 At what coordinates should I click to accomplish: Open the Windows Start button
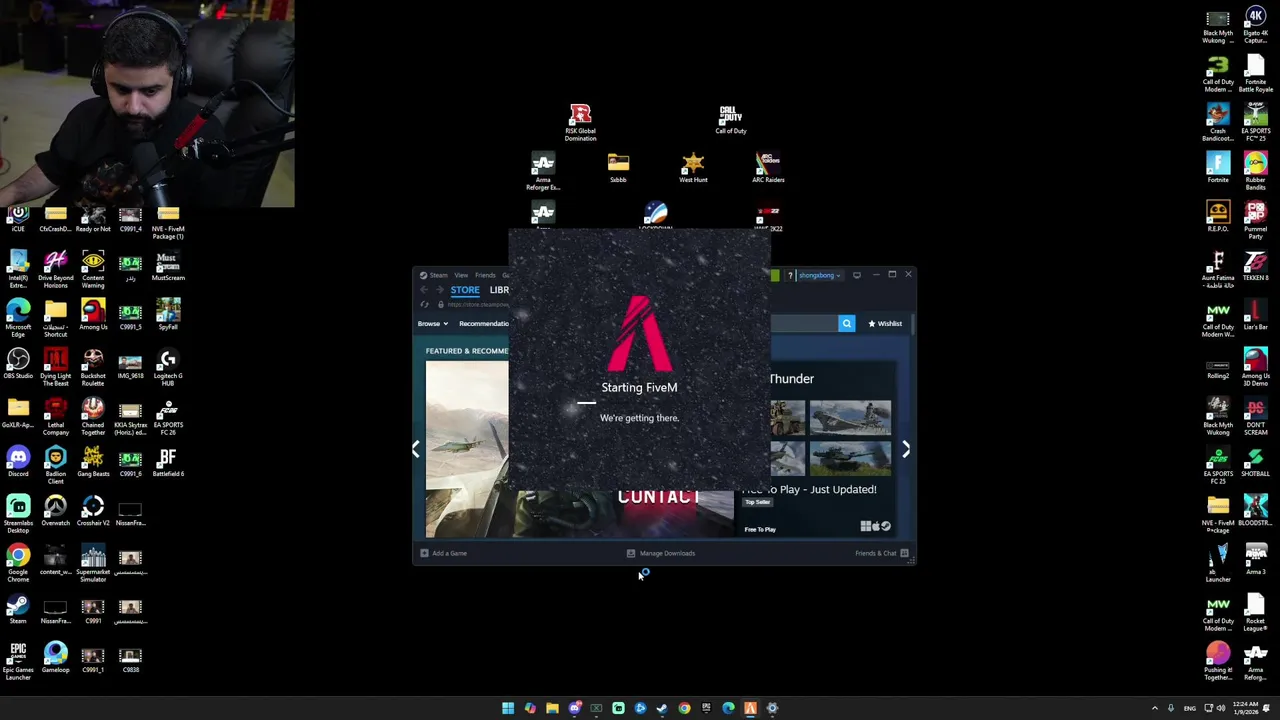[508, 708]
